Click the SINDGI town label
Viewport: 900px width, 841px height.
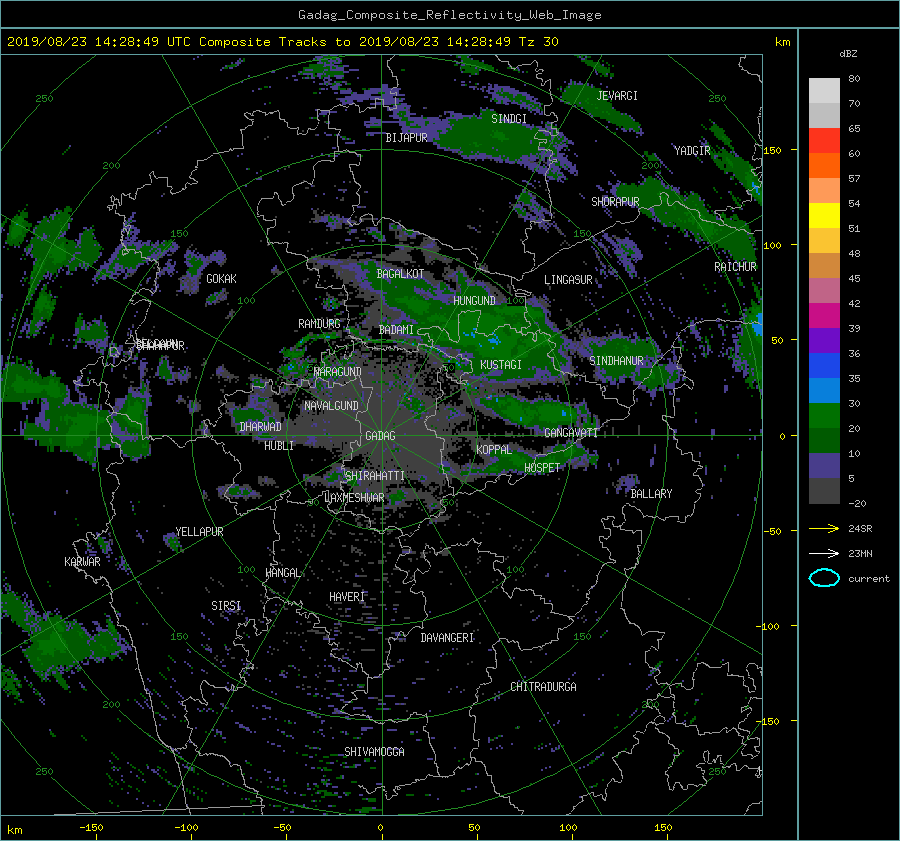point(509,119)
